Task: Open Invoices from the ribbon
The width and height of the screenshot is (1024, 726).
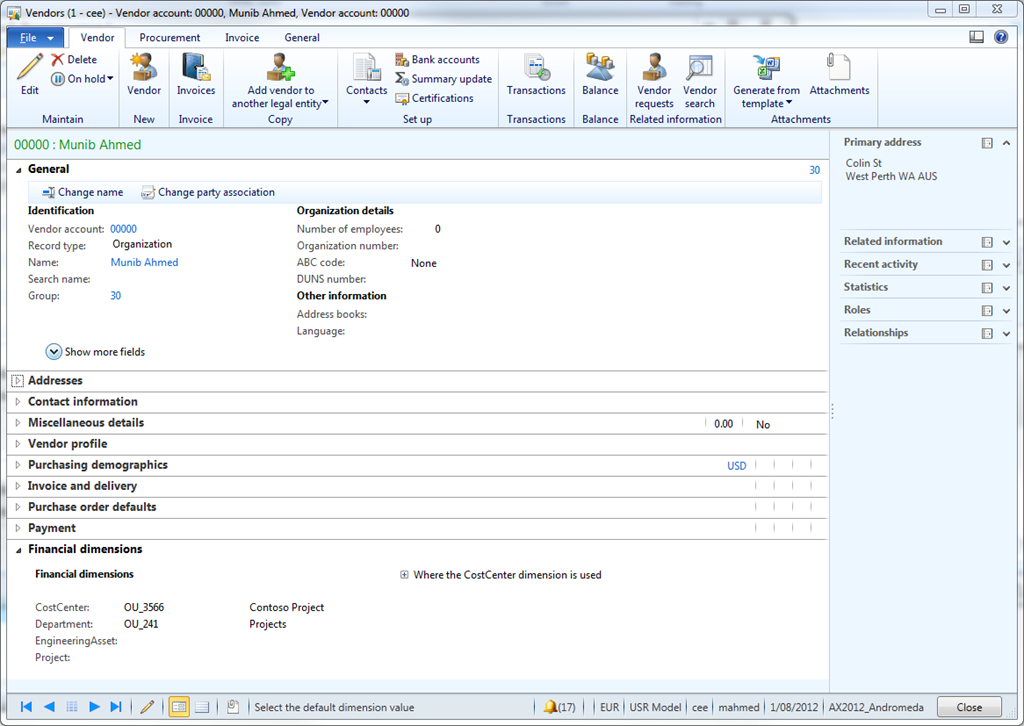Action: pyautogui.click(x=195, y=74)
